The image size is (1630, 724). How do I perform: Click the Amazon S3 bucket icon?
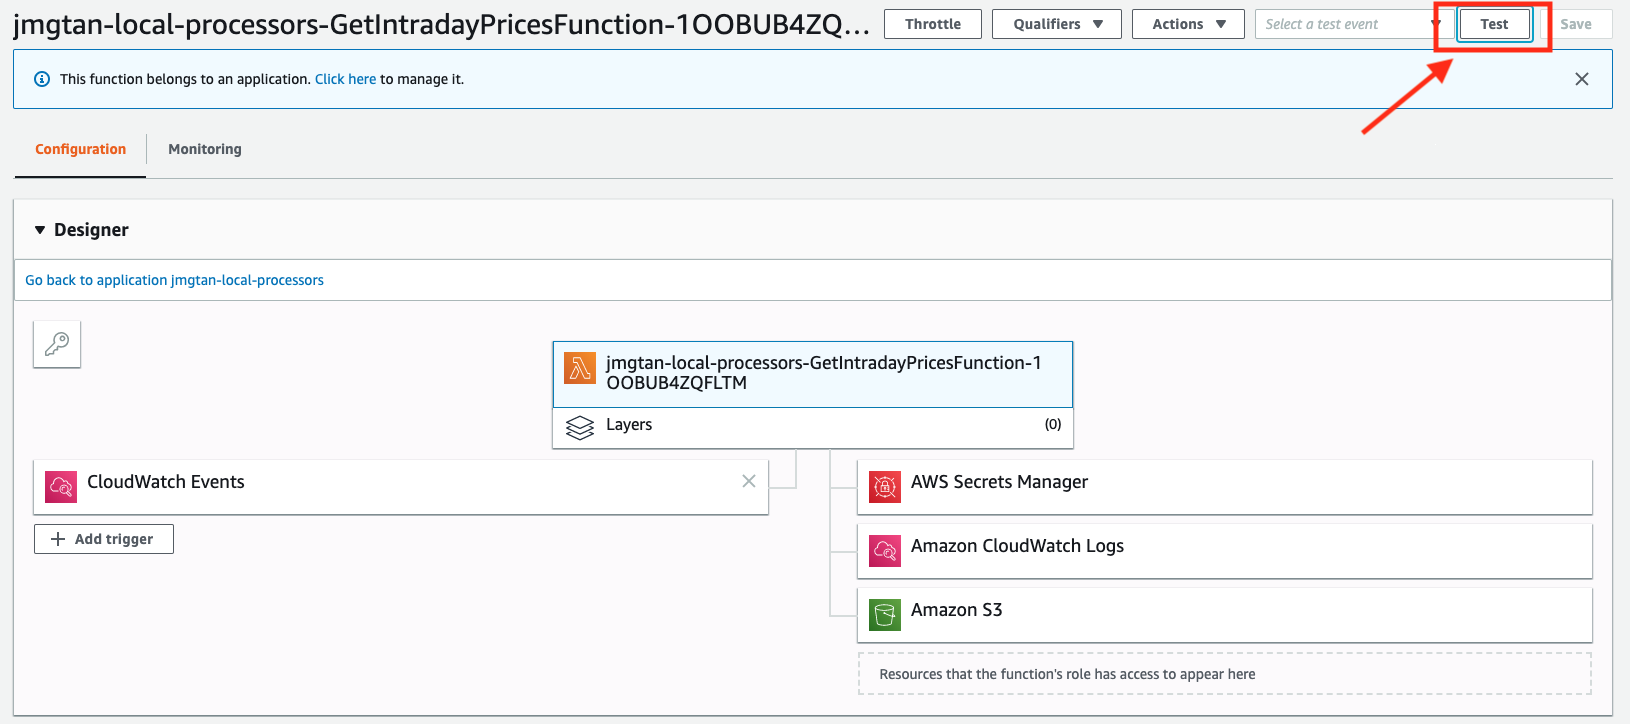pos(885,615)
